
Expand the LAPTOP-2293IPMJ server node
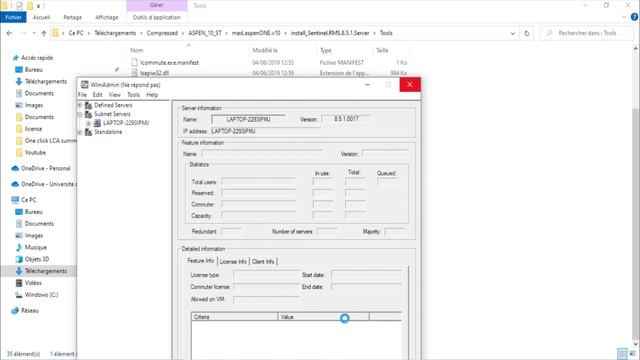click(89, 123)
